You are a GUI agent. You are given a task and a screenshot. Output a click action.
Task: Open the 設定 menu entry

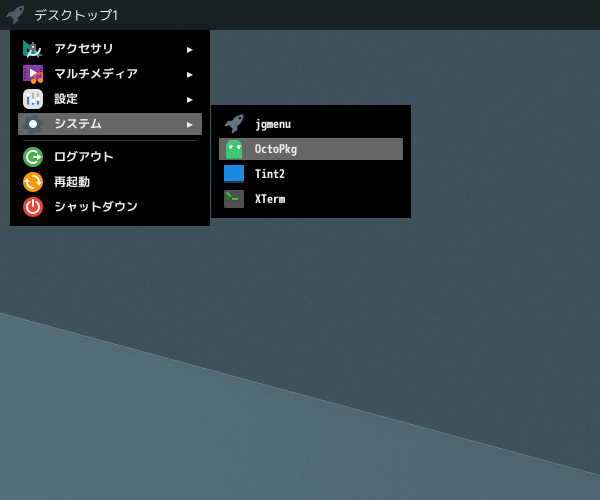pos(110,99)
